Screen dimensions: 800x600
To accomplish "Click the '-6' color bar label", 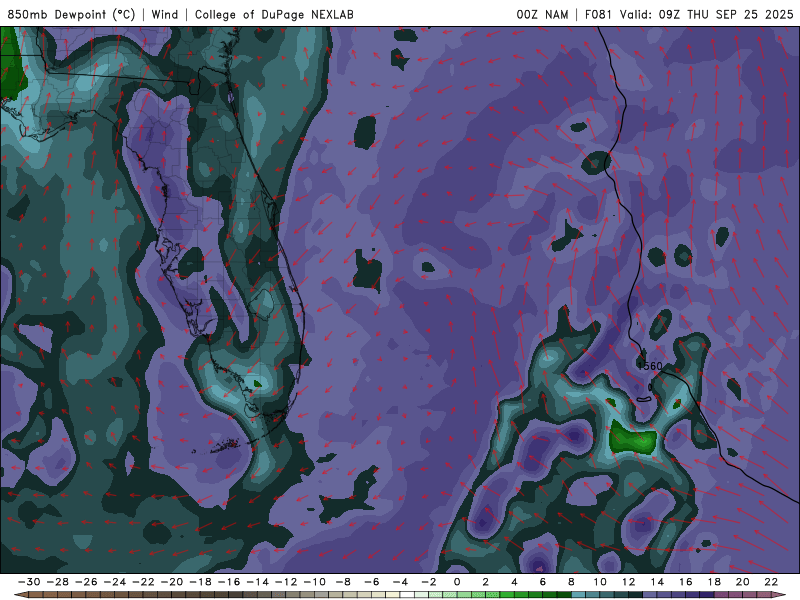I will coord(372,582).
